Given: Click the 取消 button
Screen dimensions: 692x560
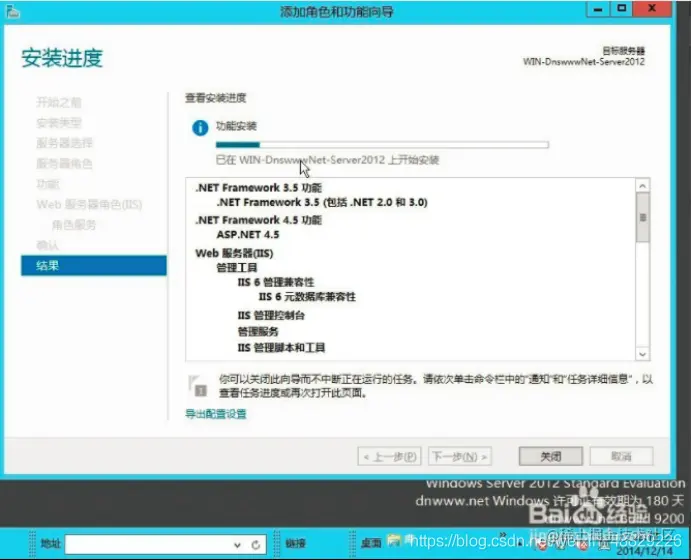Looking at the screenshot, I should [621, 456].
